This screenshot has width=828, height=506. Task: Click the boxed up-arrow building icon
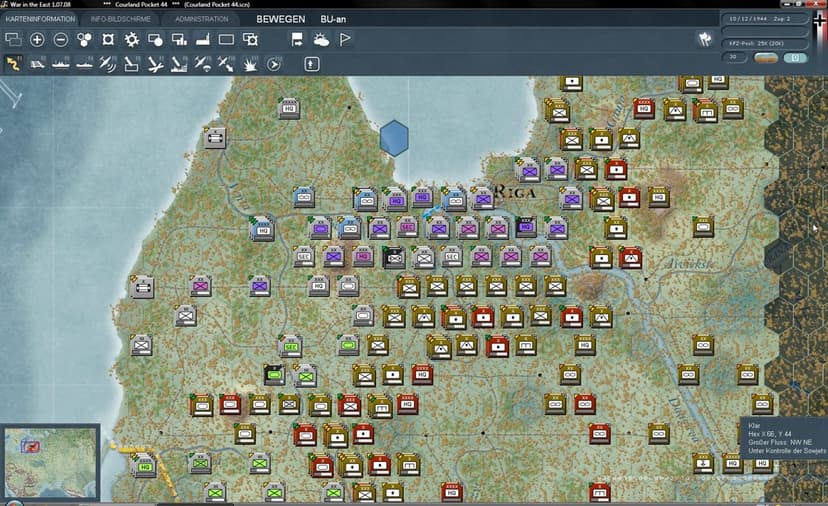coord(312,64)
